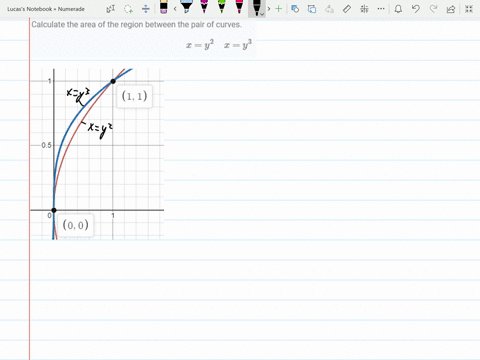Open black pen options dropdown arrow
This screenshot has width=480, height=360.
click(262, 14)
